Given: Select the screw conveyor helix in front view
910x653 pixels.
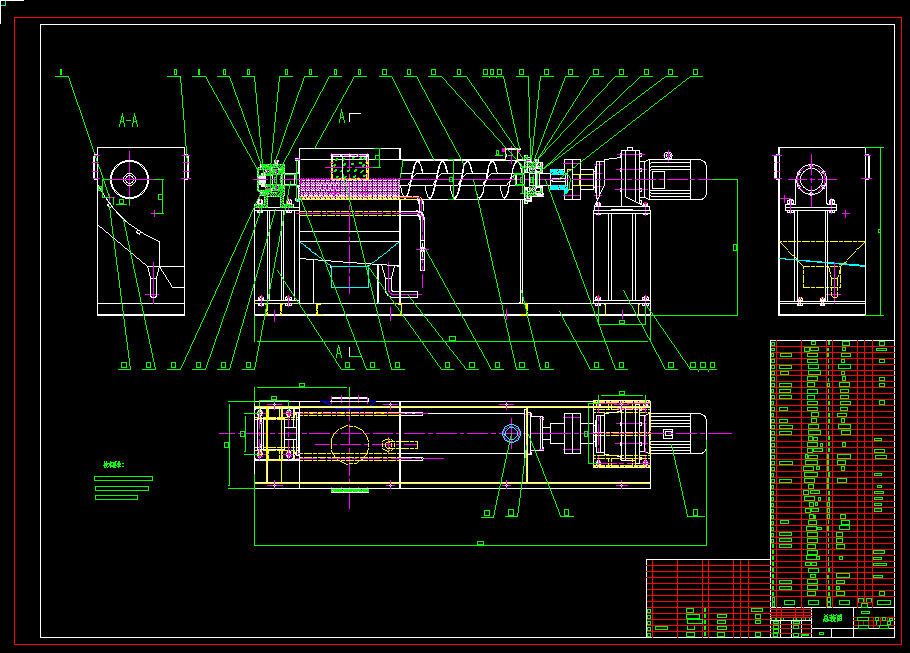Looking at the screenshot, I should pos(463,179).
